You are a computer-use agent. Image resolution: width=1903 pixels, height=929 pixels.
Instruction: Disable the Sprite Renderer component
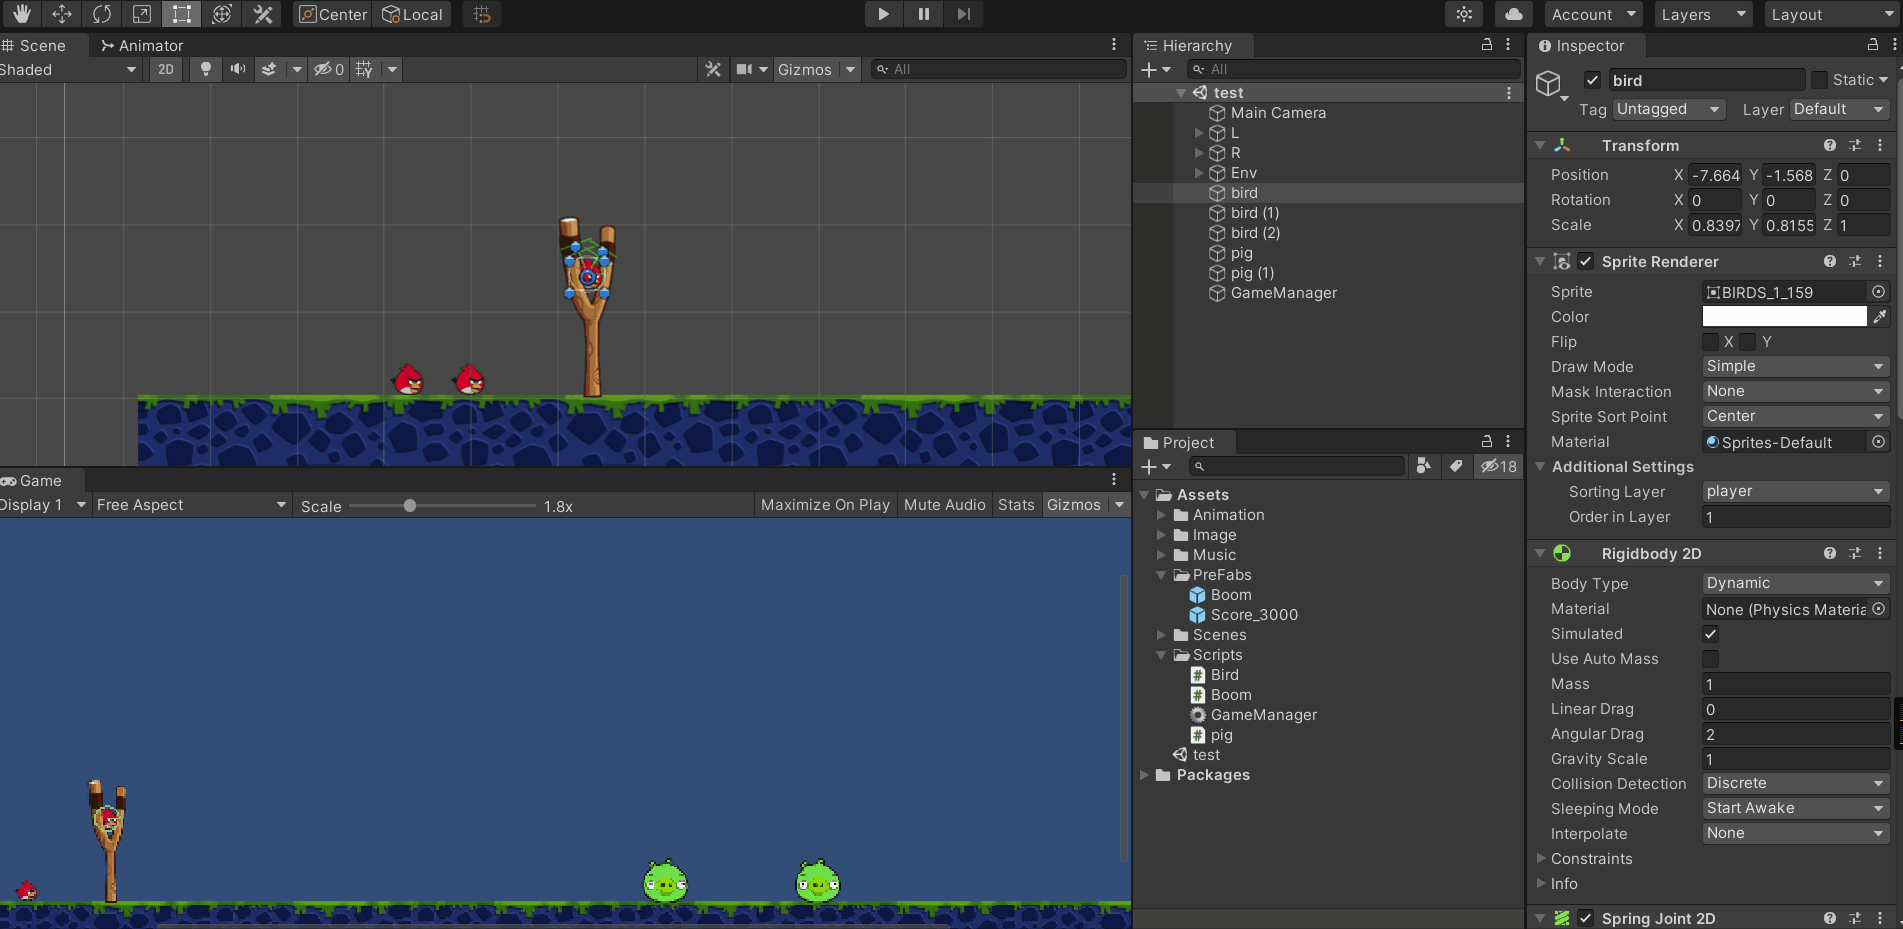(1586, 261)
